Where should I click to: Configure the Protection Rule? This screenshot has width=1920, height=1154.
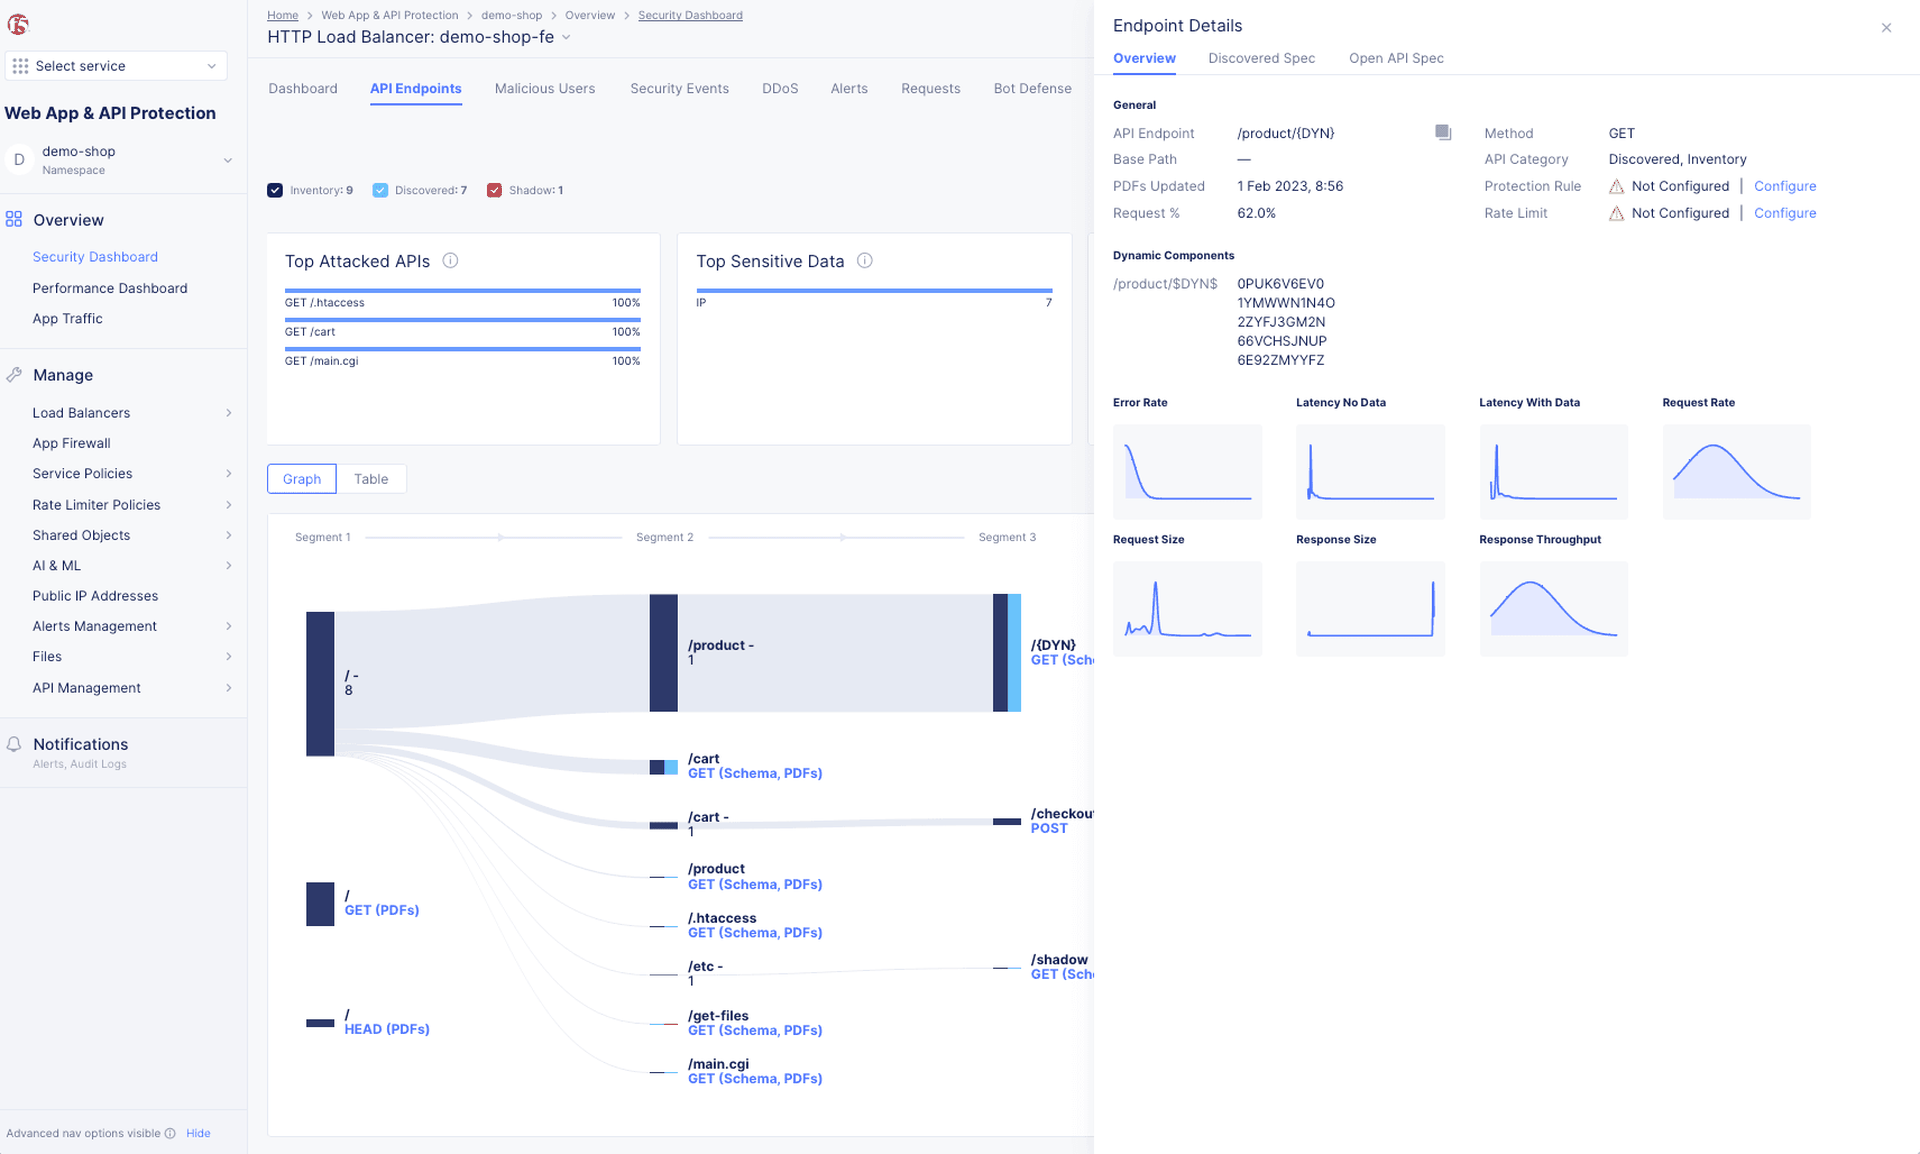[x=1785, y=186]
